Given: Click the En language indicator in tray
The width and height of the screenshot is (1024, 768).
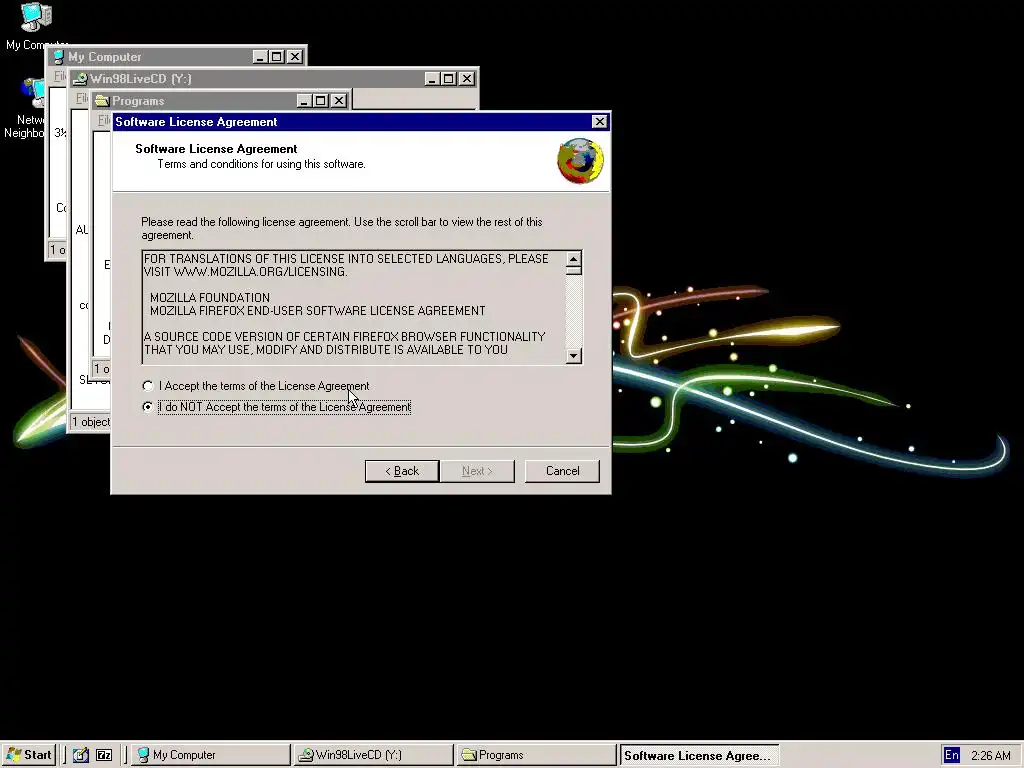Looking at the screenshot, I should click(952, 755).
